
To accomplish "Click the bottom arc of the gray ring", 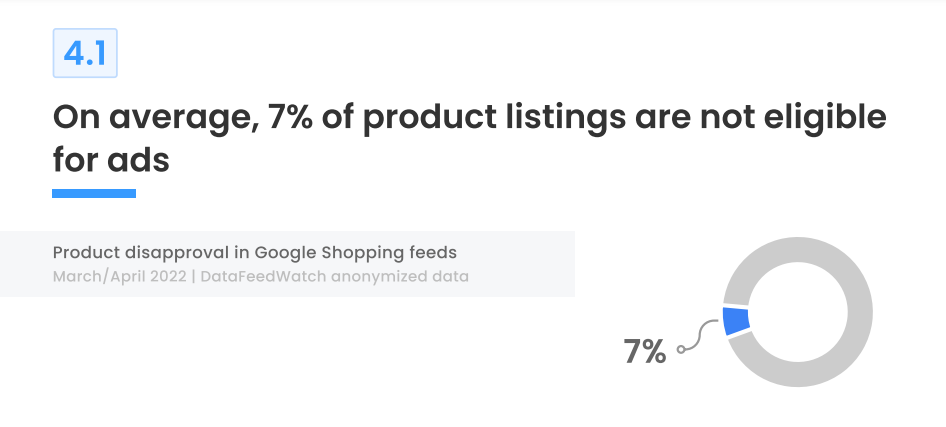I will 798,375.
